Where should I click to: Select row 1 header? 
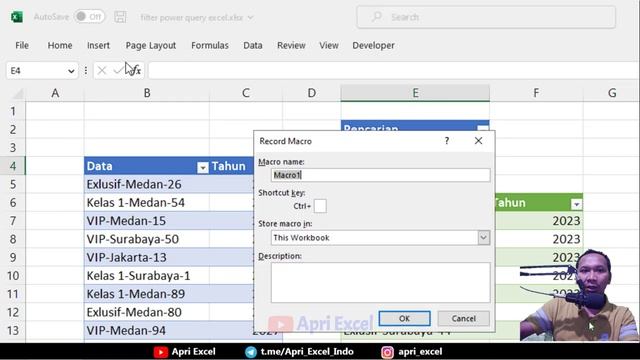13,111
